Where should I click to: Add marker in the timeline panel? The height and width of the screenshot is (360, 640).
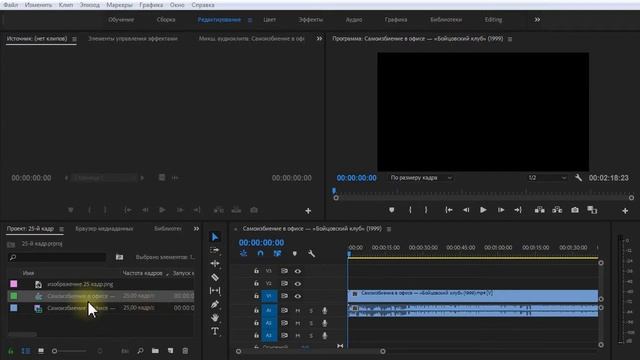[295, 253]
